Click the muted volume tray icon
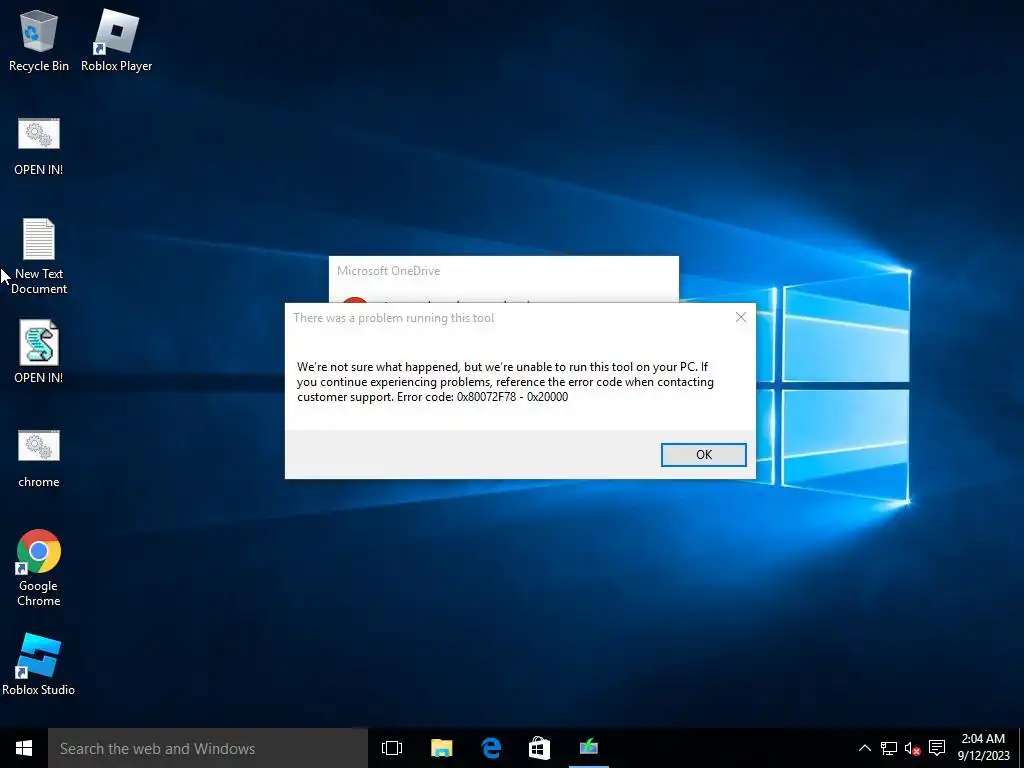The height and width of the screenshot is (768, 1024). pyautogui.click(x=912, y=748)
